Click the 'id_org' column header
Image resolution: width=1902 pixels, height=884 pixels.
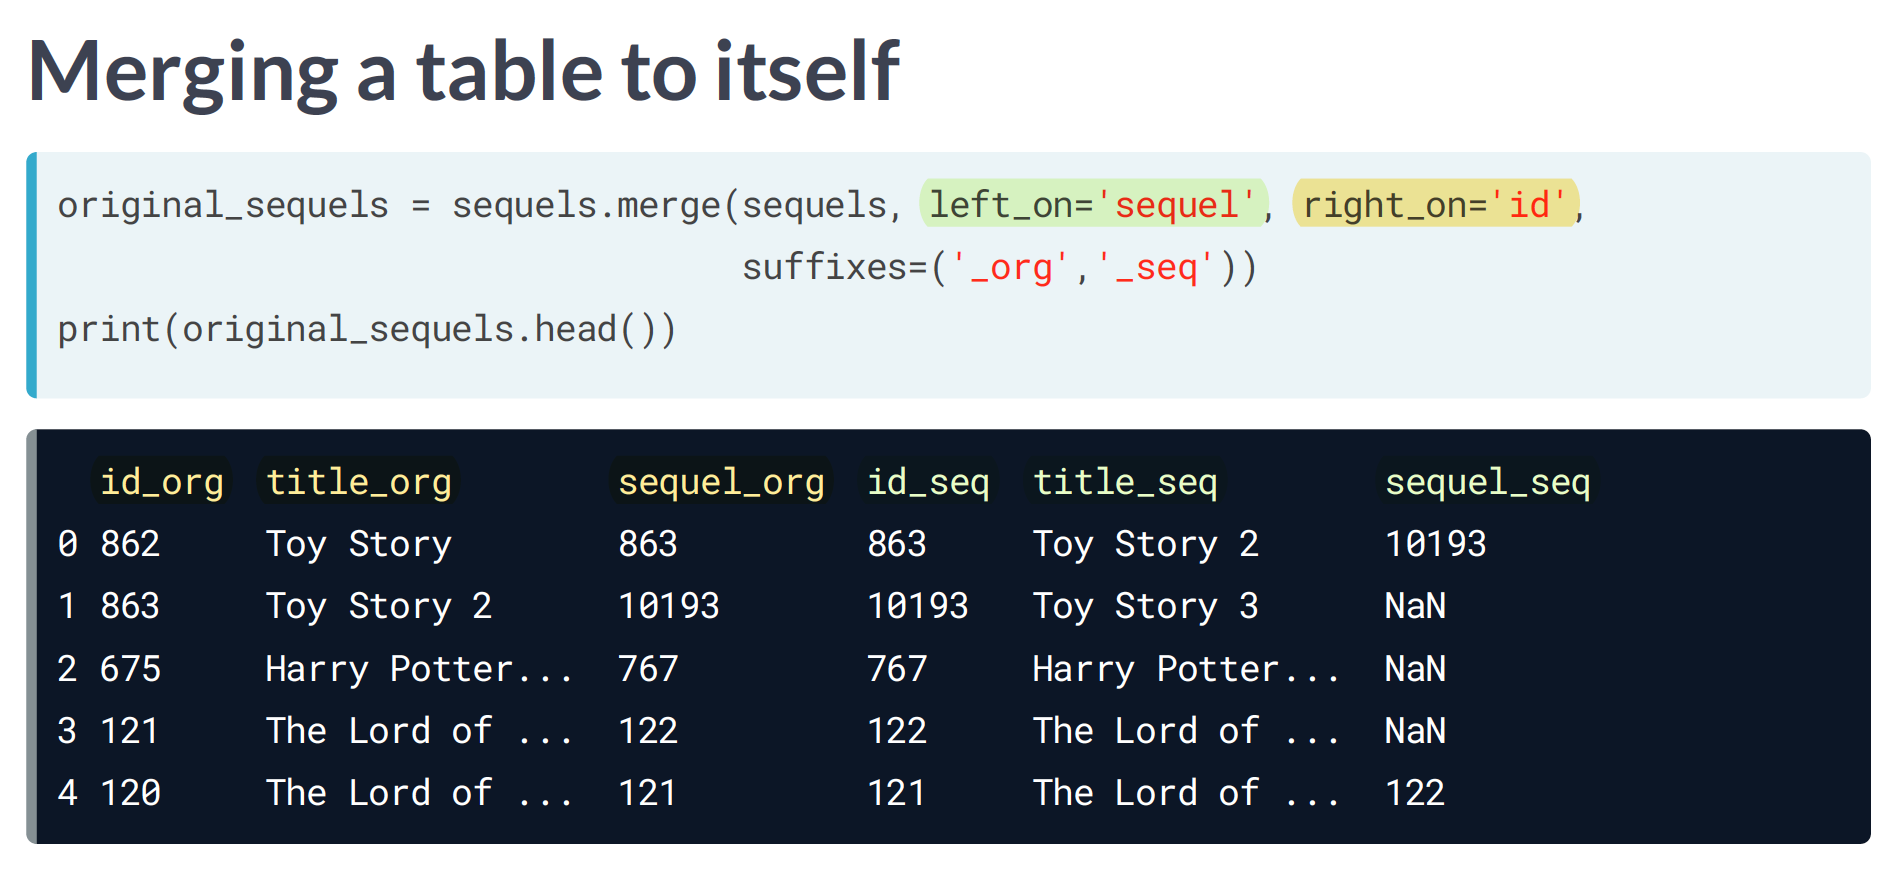[x=162, y=482]
